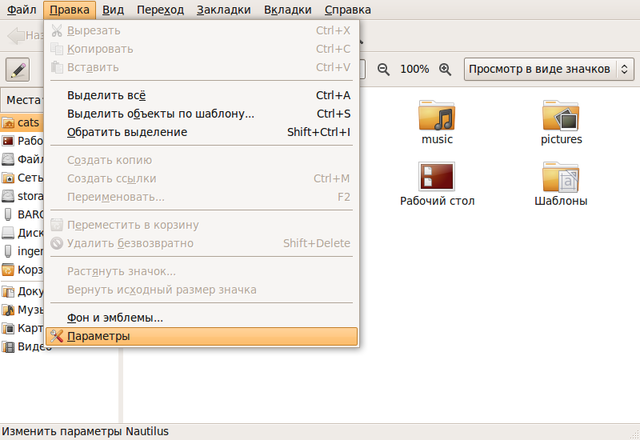Viewport: 640px width, 440px height.
Task: Click the pencil edit-location toolbar icon
Action: click(x=18, y=69)
